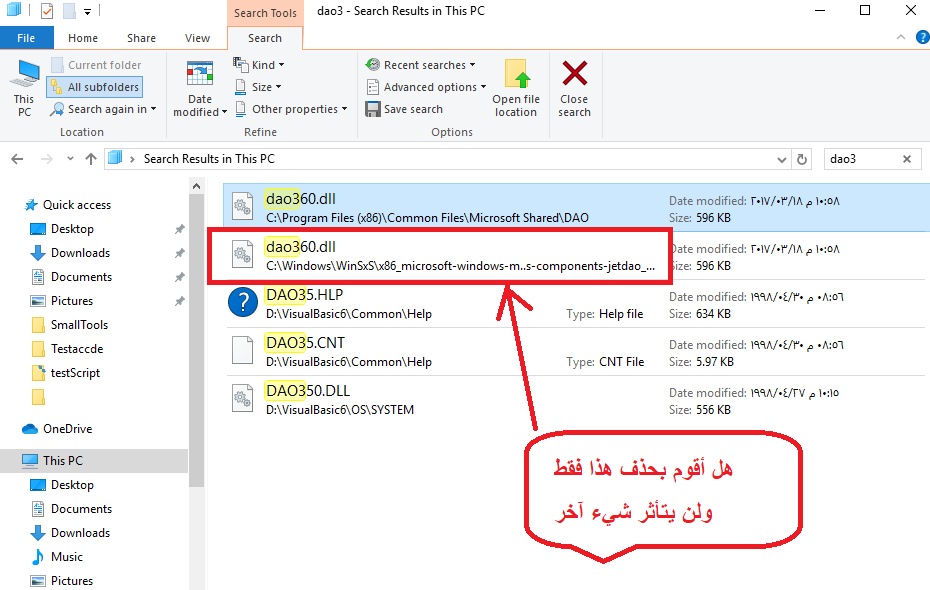Click the Refresh button in address bar
The width and height of the screenshot is (930, 590).
point(802,160)
